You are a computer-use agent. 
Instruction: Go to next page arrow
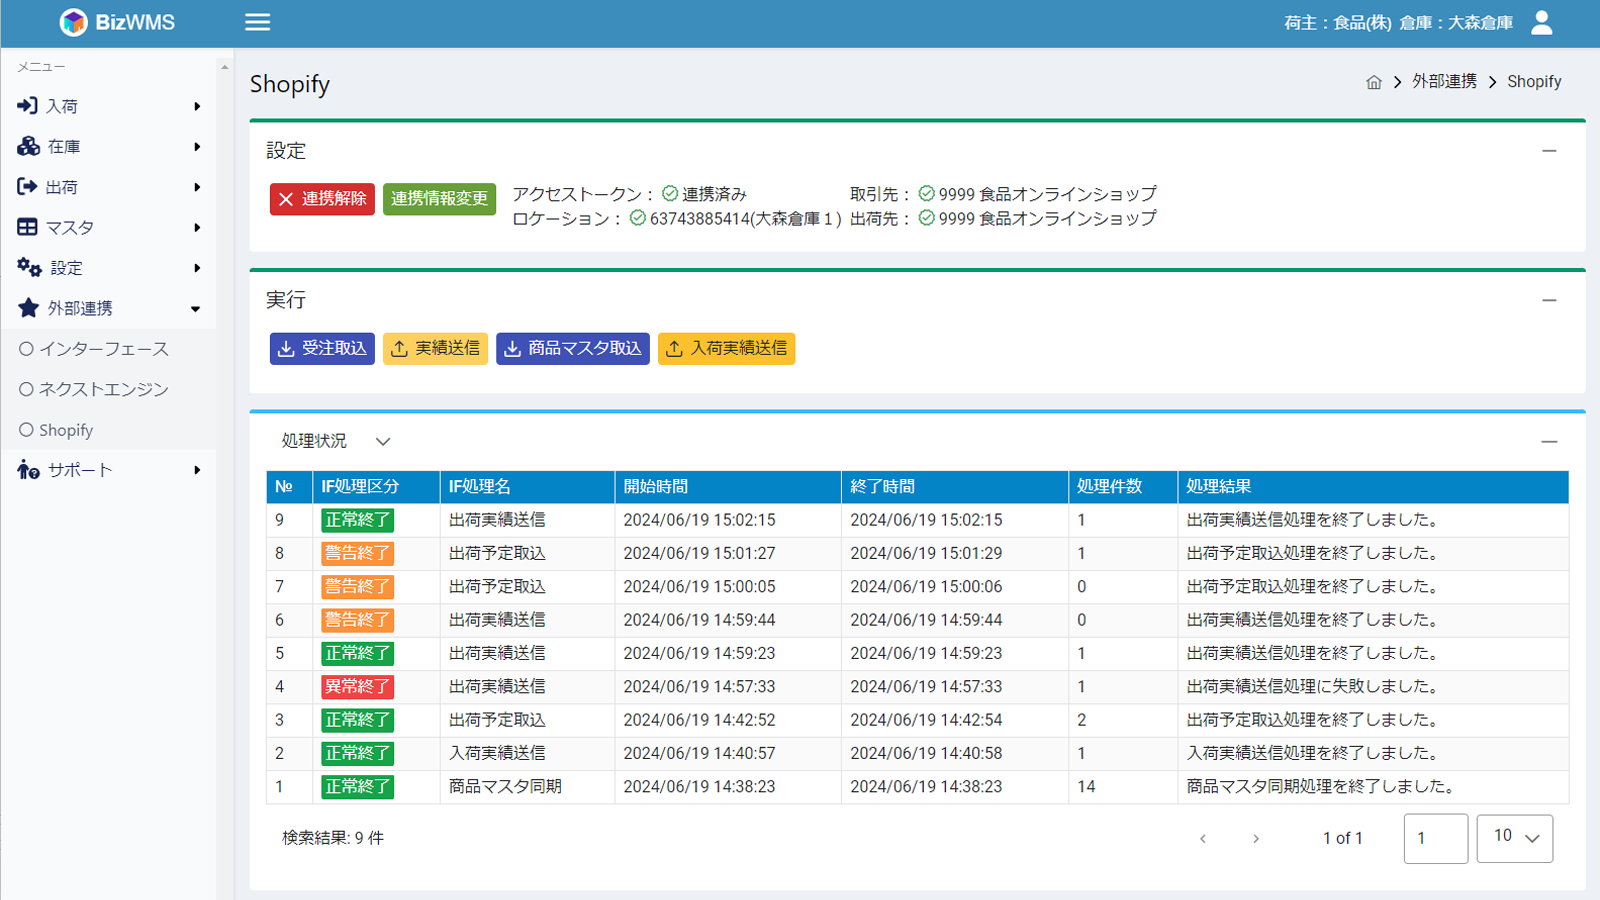(1256, 838)
